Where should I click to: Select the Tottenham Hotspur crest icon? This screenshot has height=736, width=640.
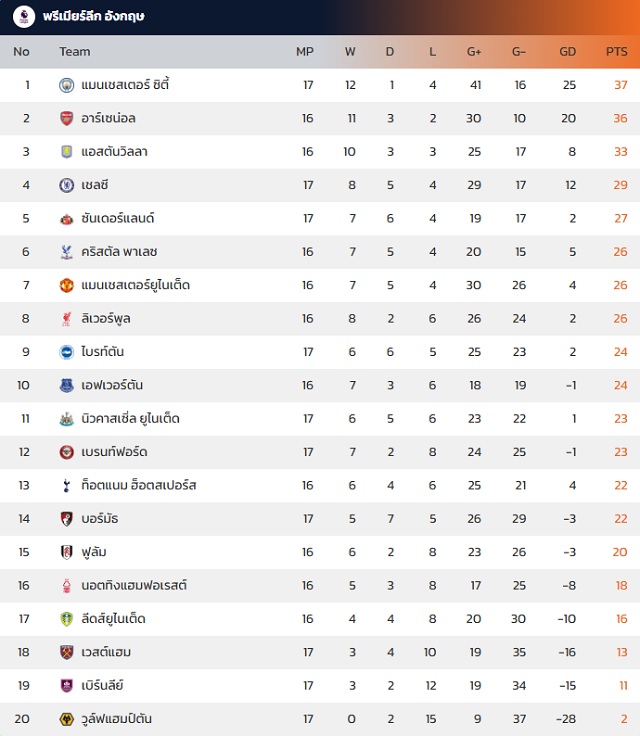pyautogui.click(x=67, y=486)
